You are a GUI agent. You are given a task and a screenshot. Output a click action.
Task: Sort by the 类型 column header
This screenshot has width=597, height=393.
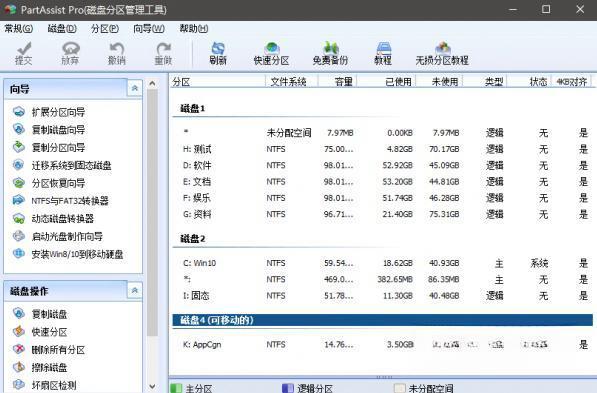tap(485, 81)
